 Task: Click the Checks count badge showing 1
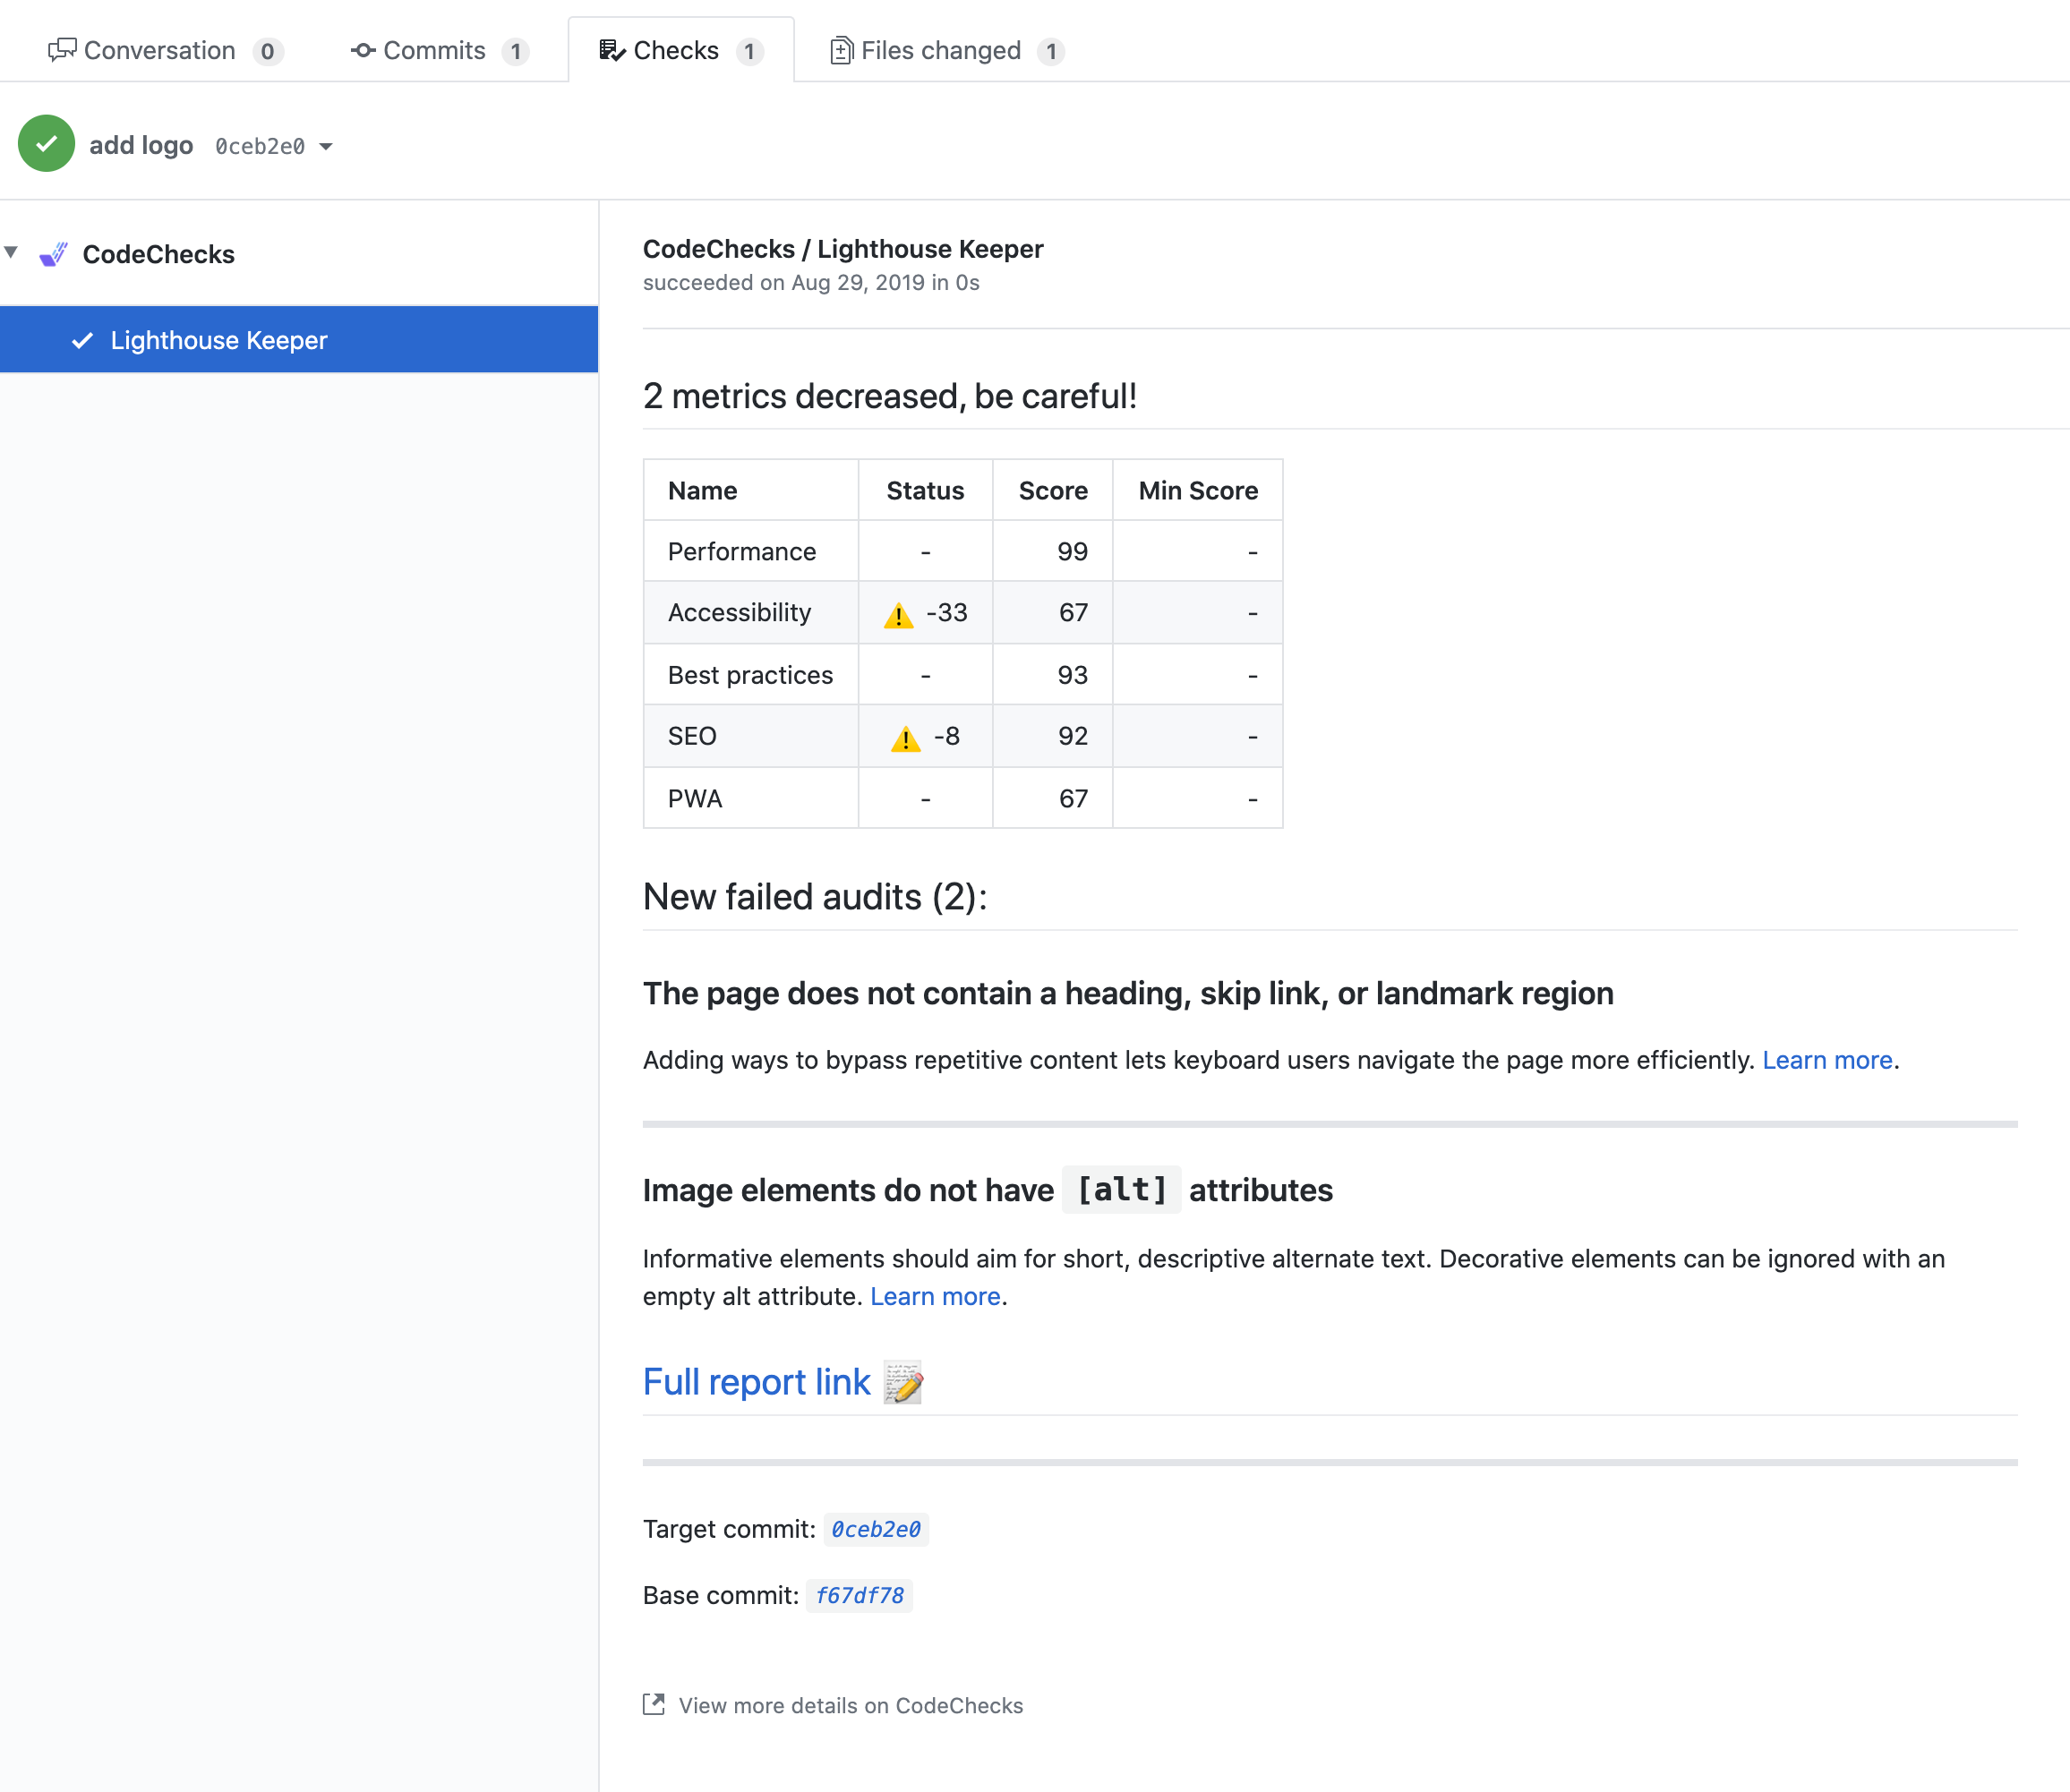coord(752,51)
